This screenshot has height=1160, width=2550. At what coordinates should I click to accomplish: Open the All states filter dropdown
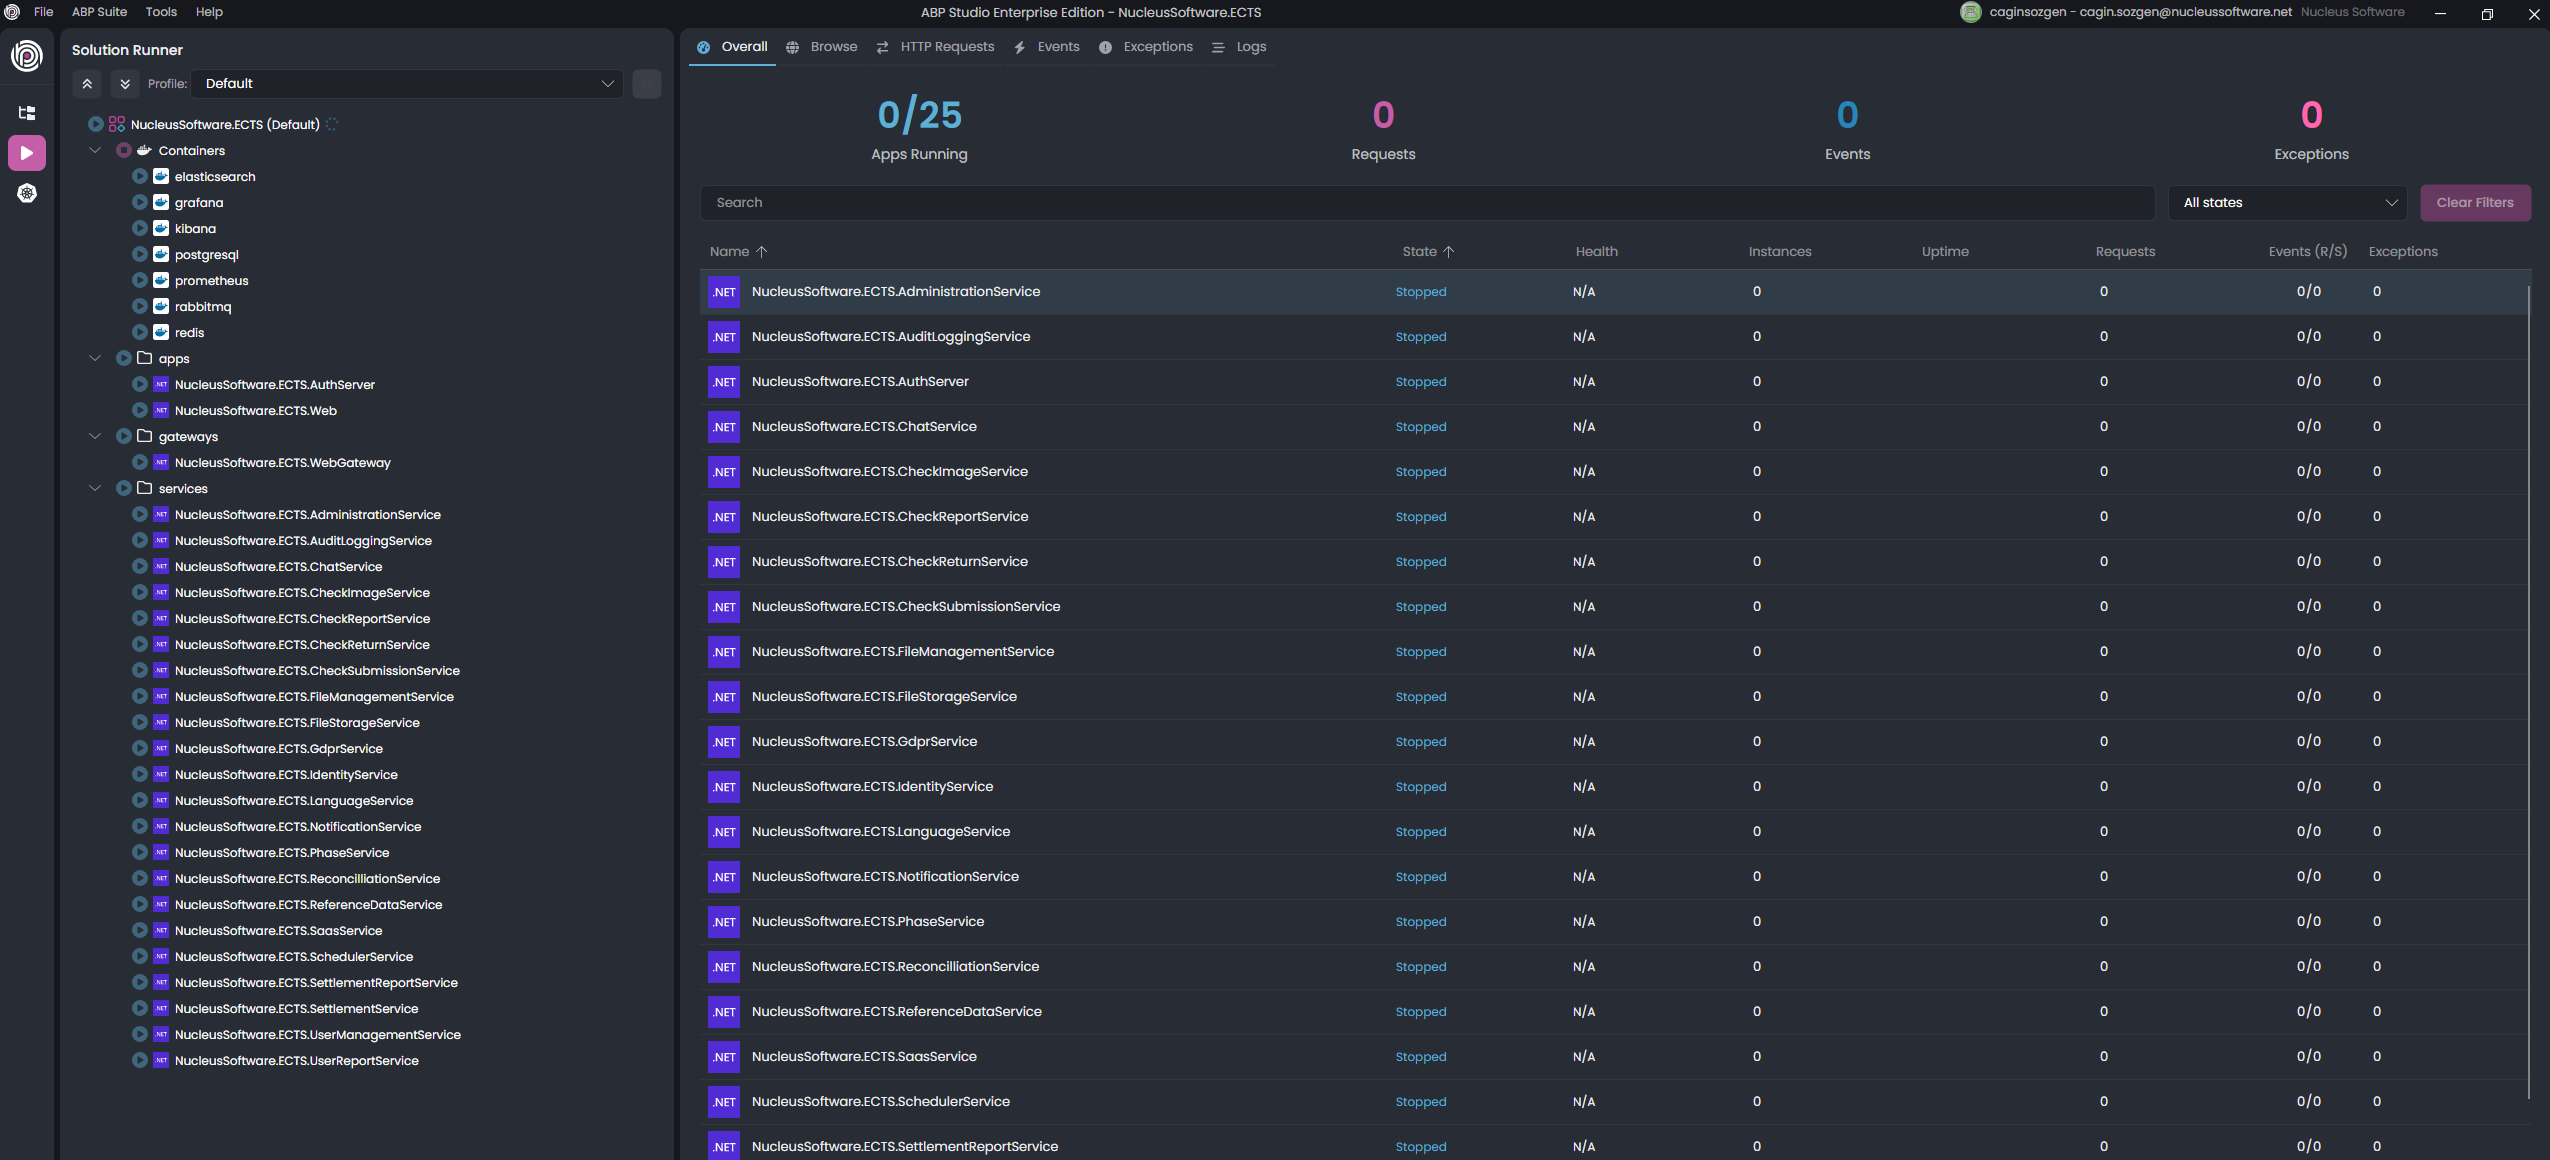[x=2288, y=203]
